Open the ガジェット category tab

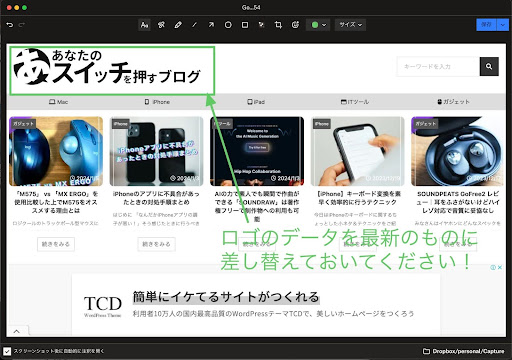coord(453,102)
